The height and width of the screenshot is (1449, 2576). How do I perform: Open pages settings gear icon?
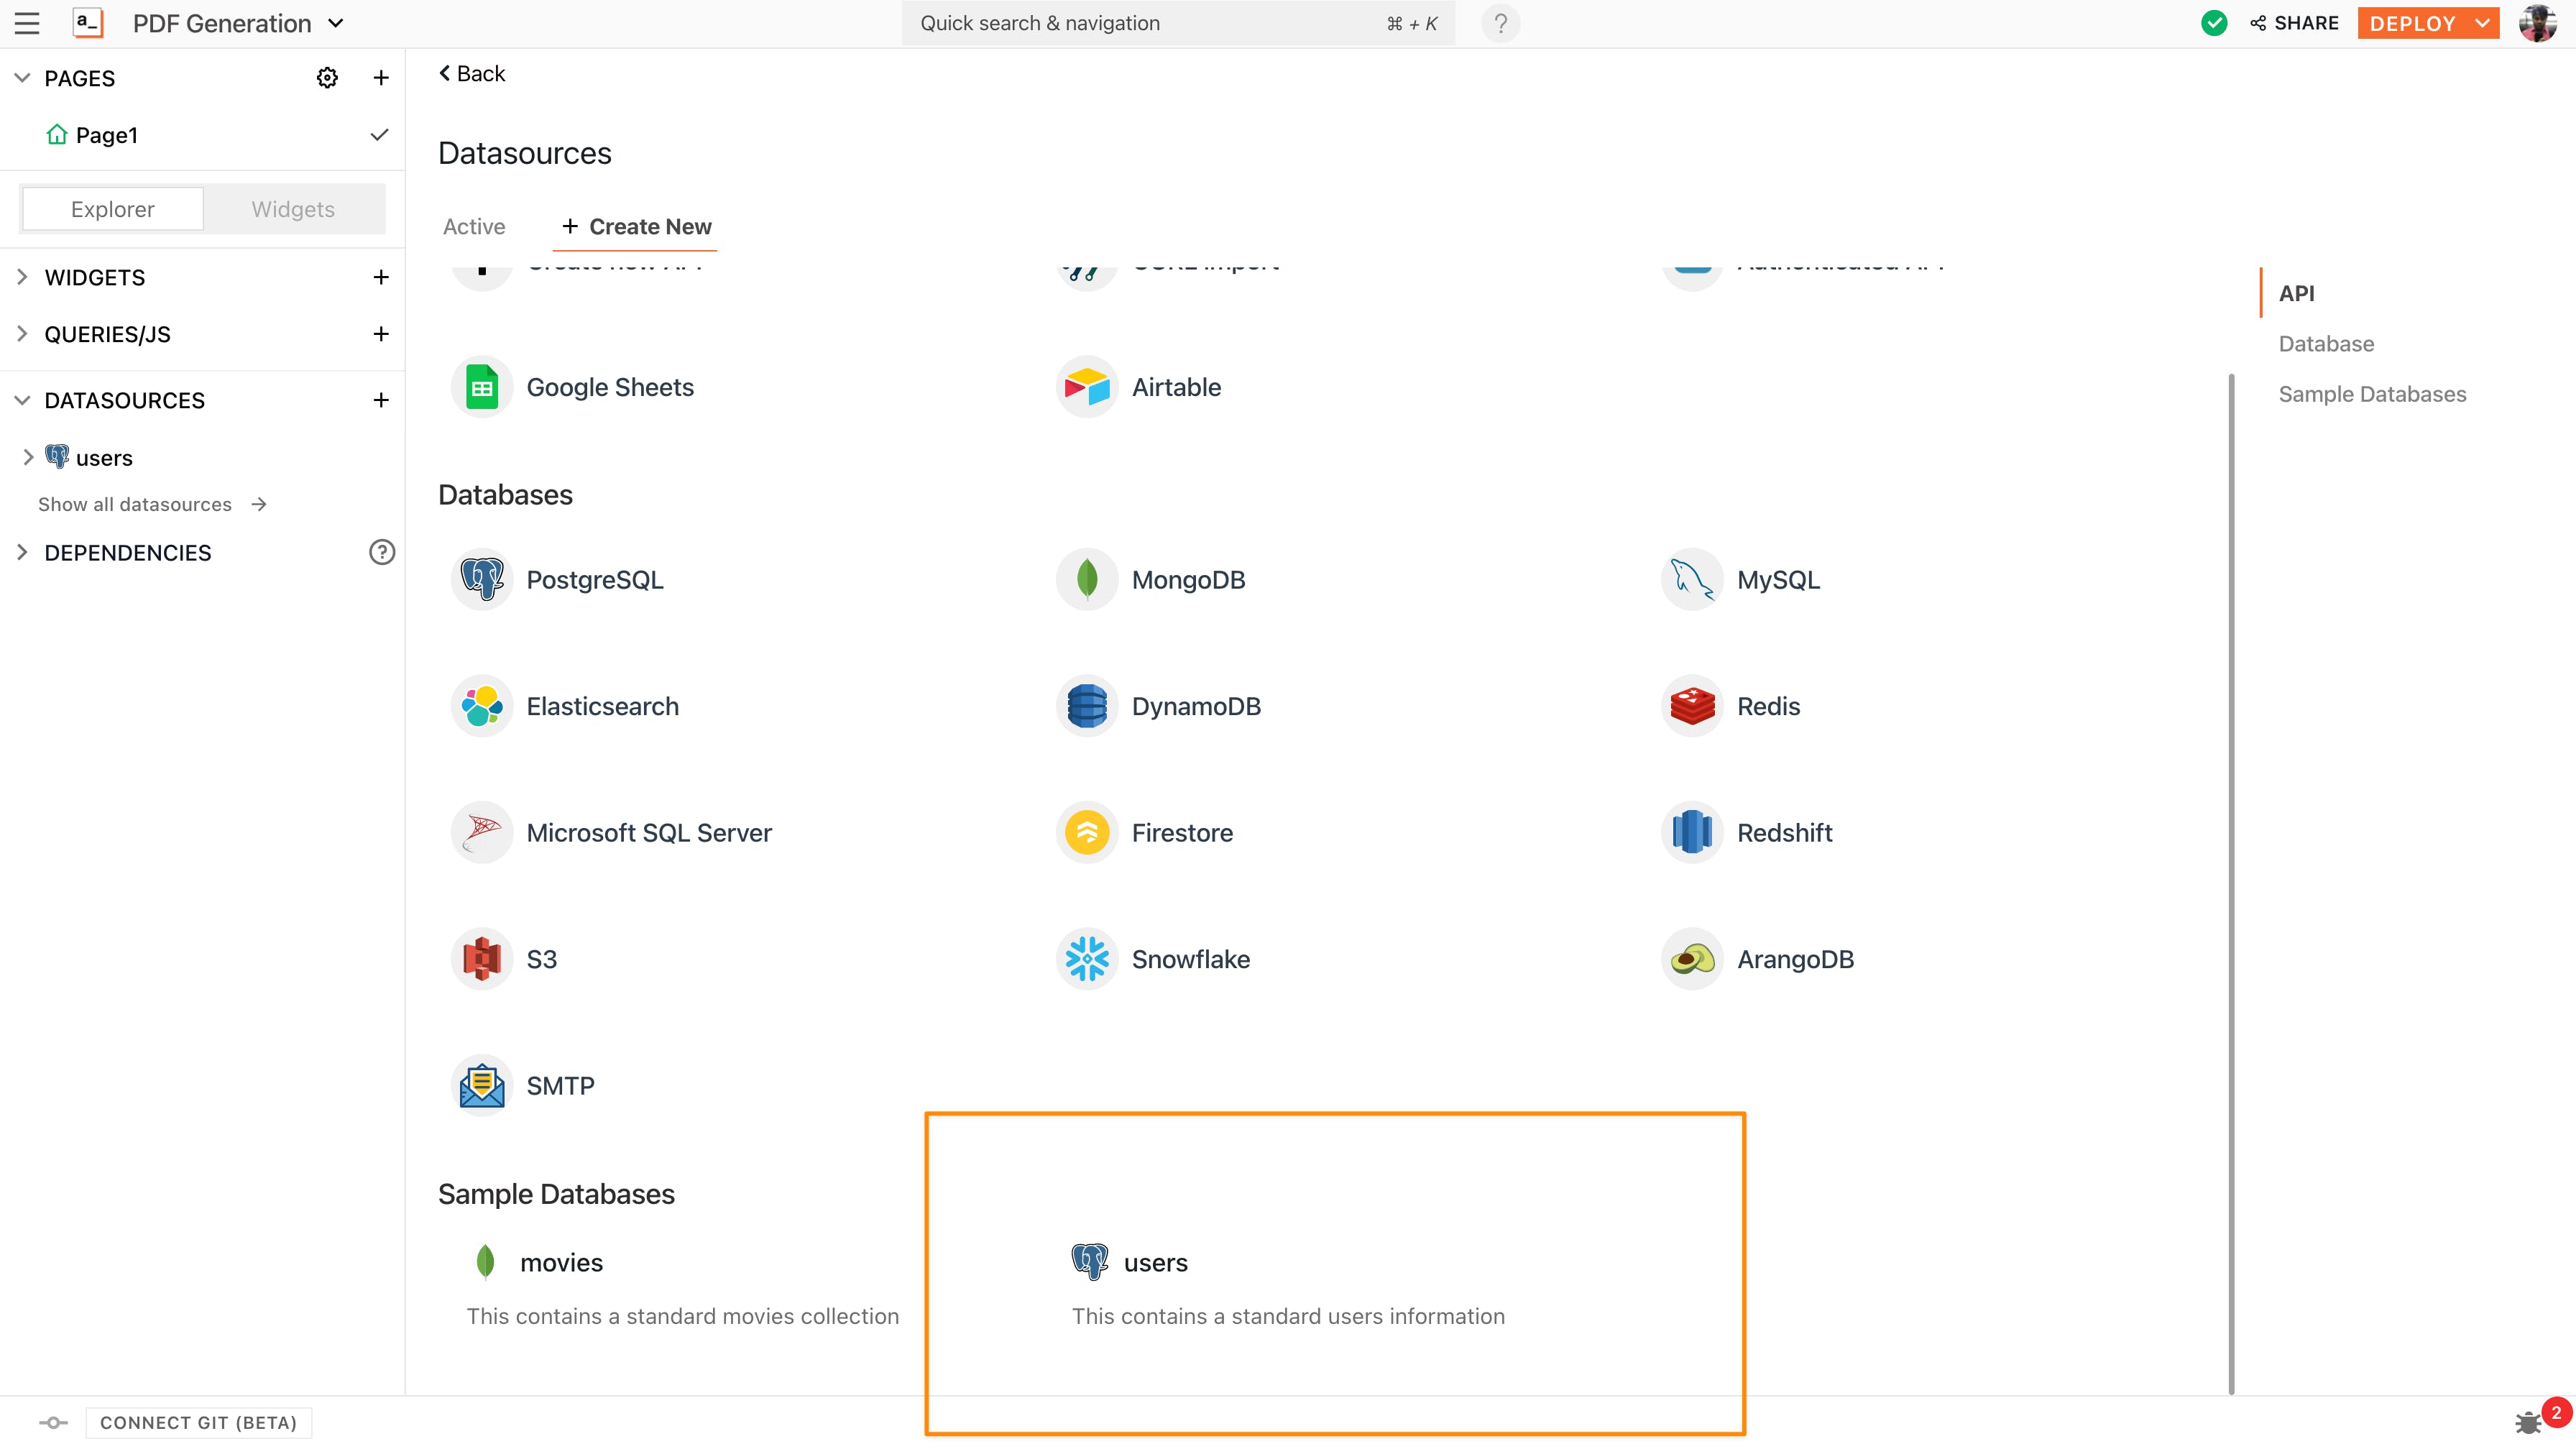327,78
